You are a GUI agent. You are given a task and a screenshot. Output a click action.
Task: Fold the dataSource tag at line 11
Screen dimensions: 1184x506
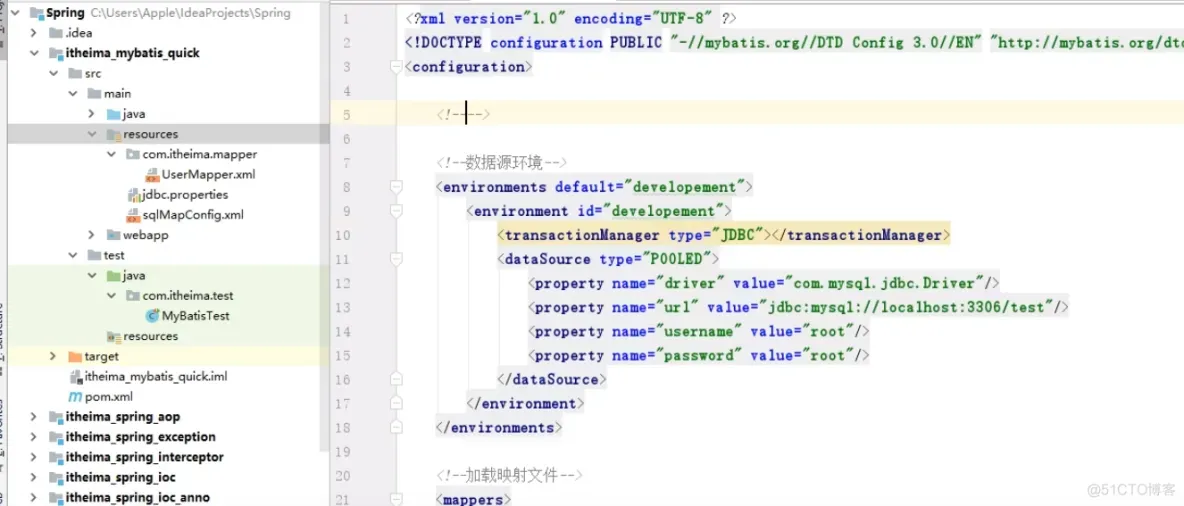394,259
